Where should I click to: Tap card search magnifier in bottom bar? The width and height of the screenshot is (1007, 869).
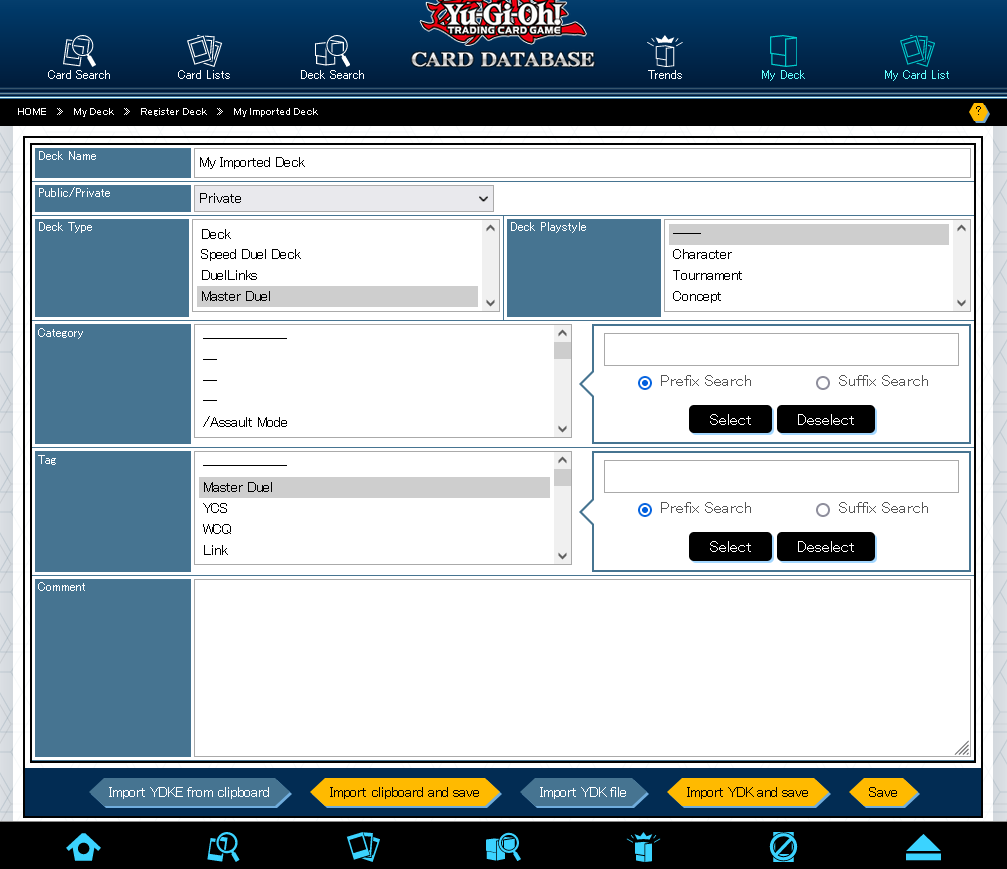223,847
